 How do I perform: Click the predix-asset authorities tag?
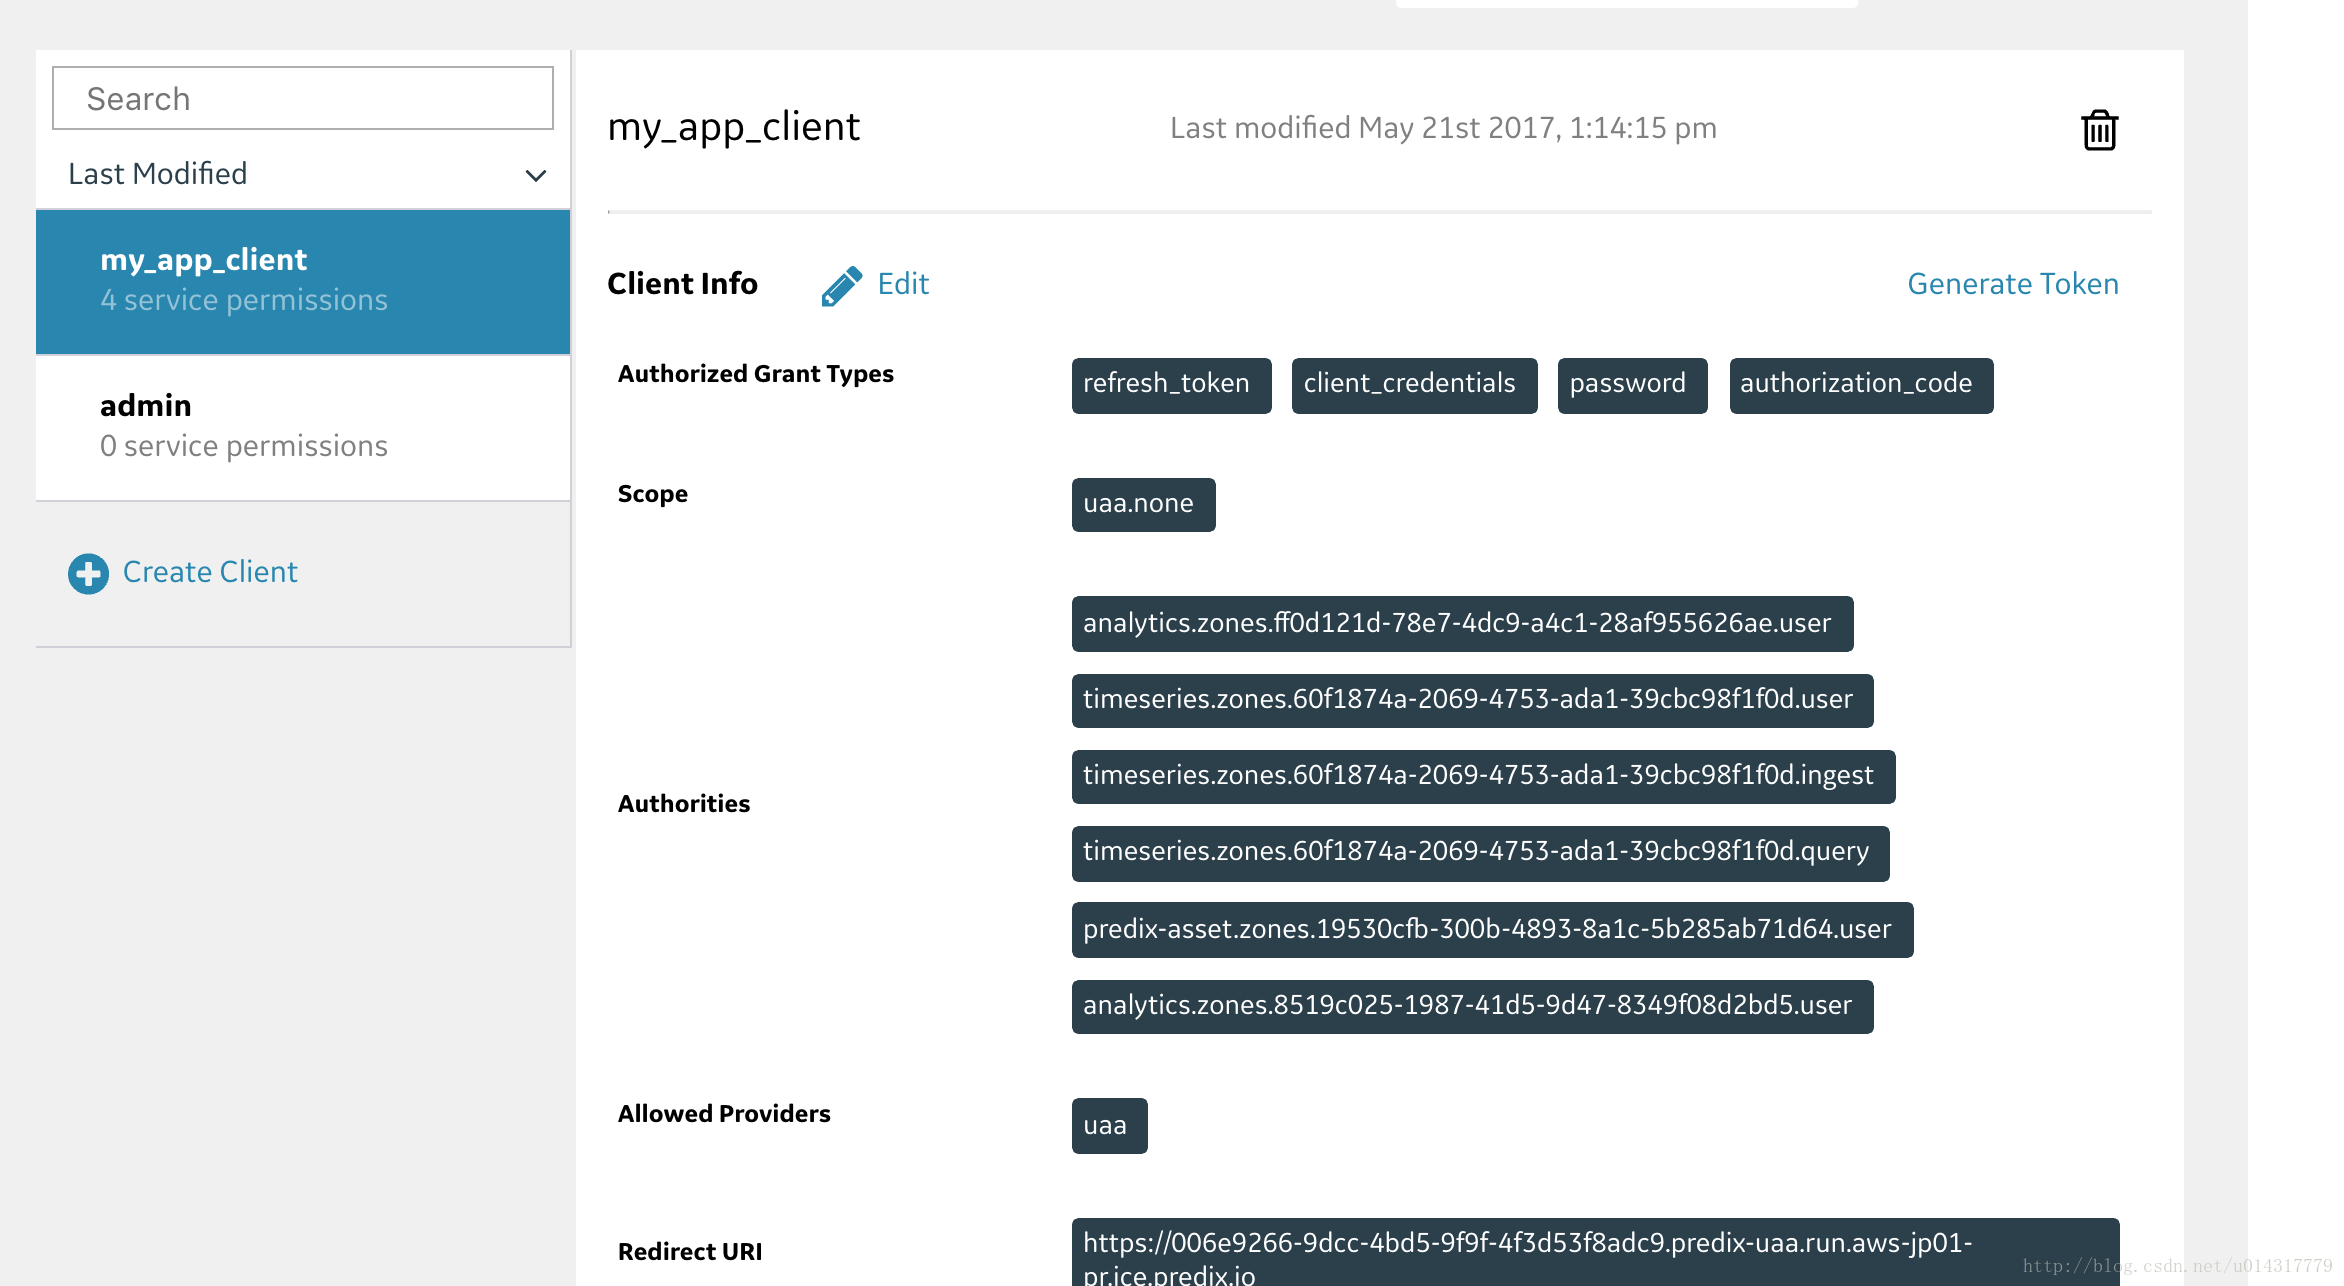coord(1487,928)
